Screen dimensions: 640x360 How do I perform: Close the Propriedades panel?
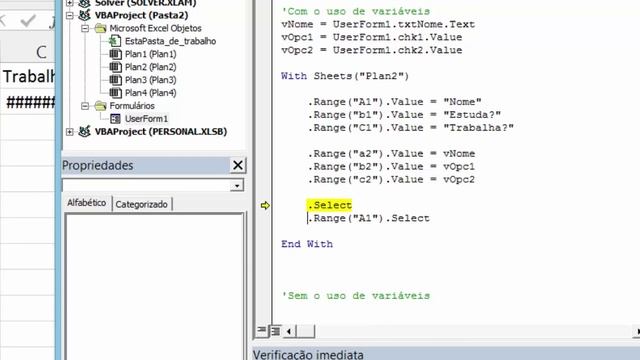tap(238, 165)
